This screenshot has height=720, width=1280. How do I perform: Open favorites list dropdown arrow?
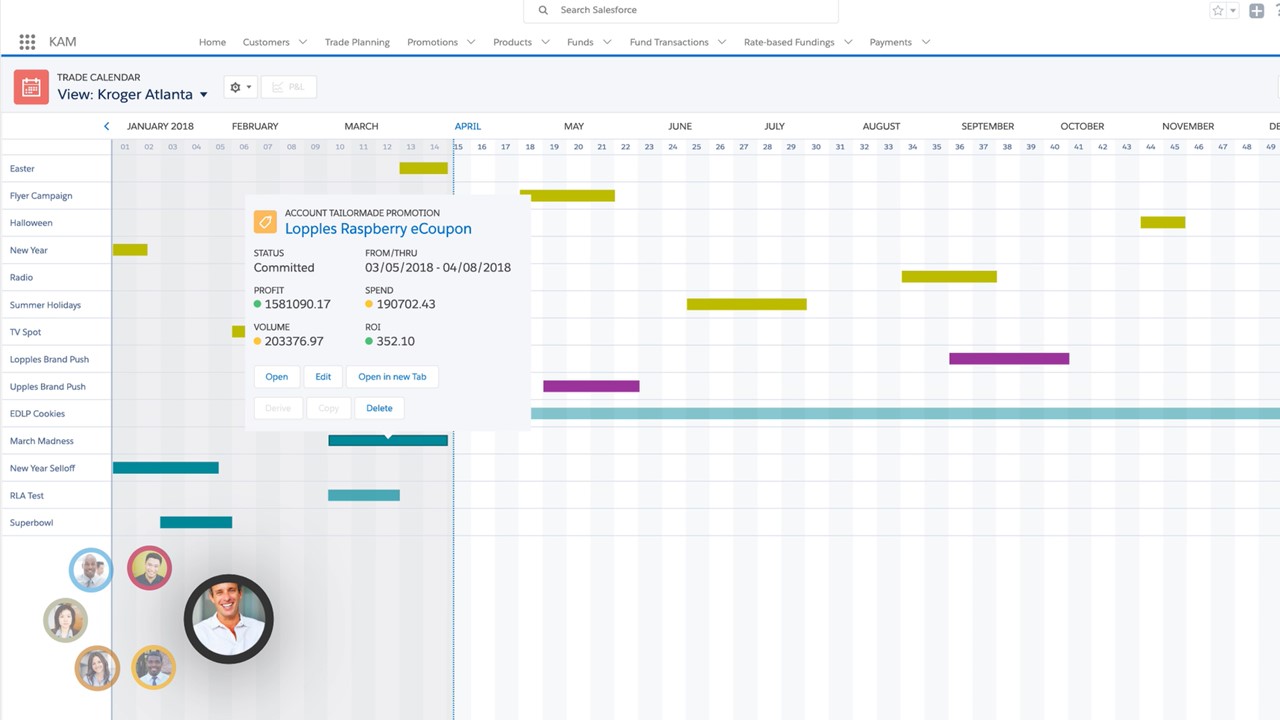point(1233,11)
